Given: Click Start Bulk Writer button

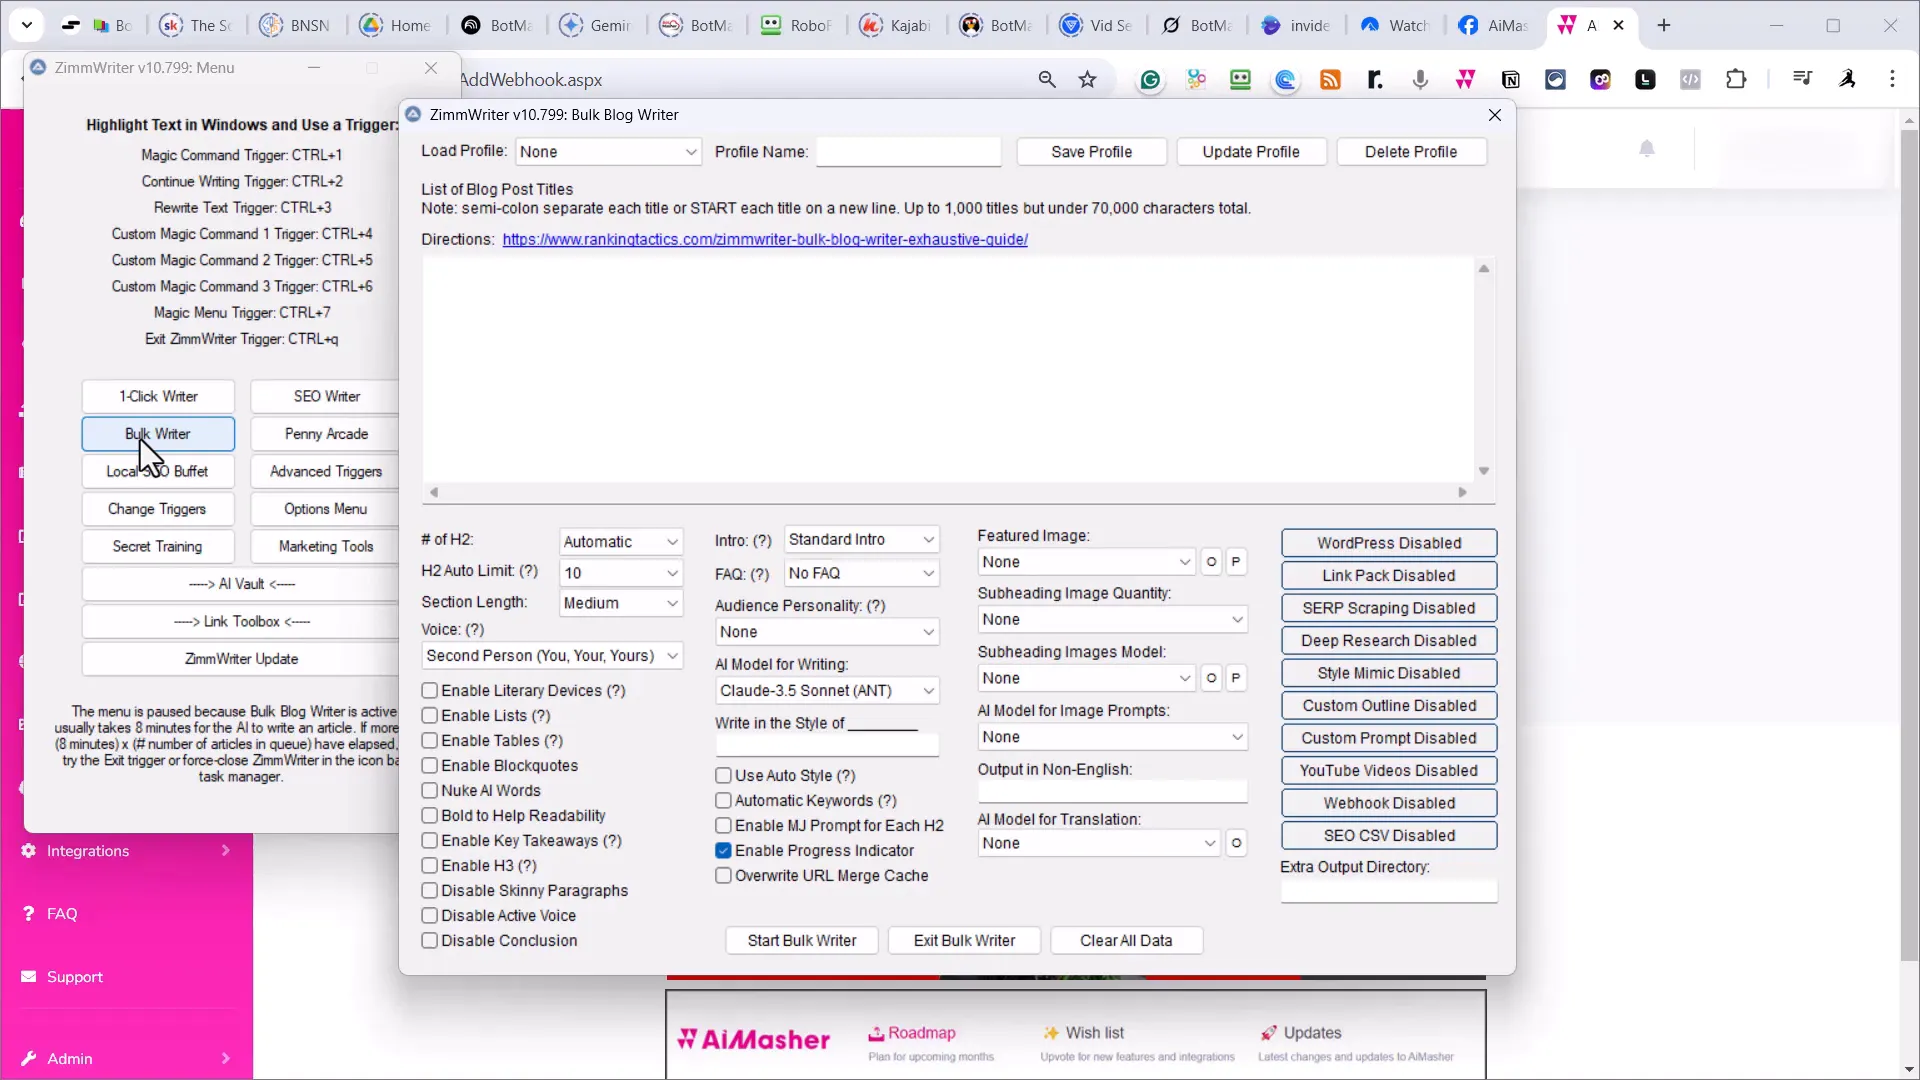Looking at the screenshot, I should (802, 941).
